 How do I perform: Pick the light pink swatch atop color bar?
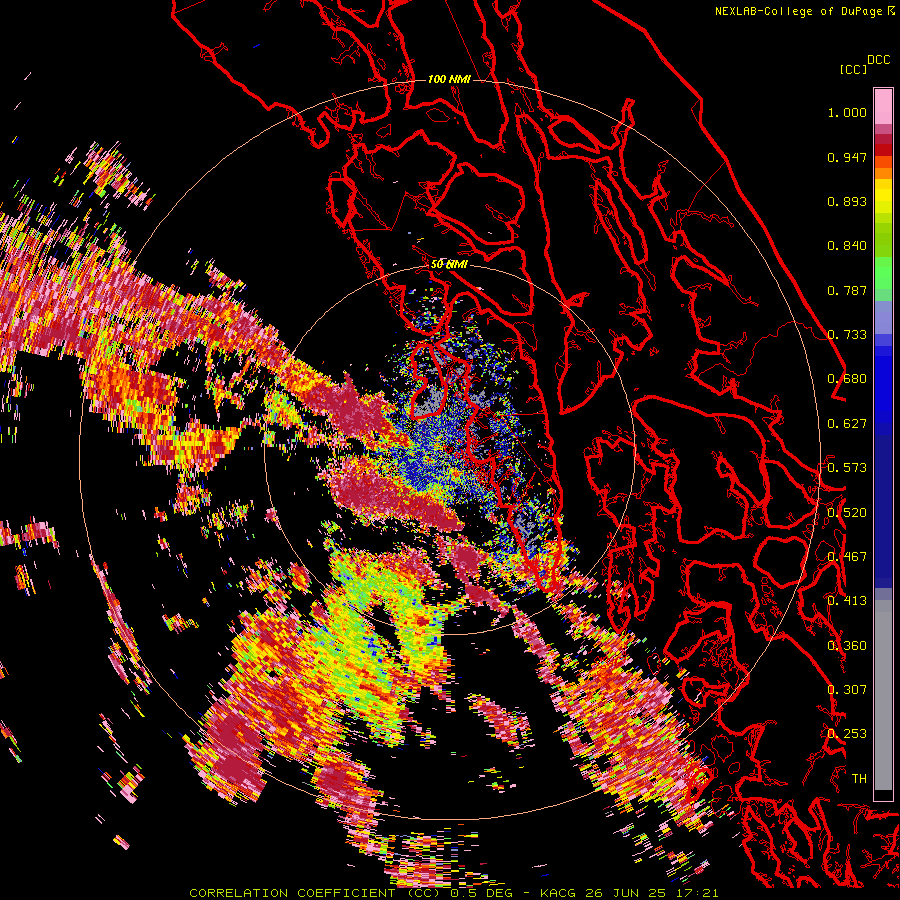click(883, 106)
